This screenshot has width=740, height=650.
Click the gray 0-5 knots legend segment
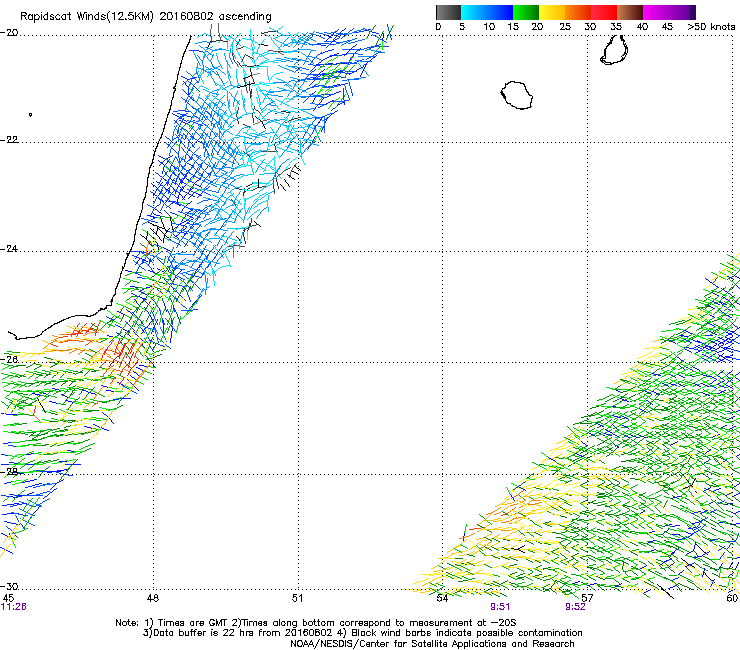click(x=448, y=12)
